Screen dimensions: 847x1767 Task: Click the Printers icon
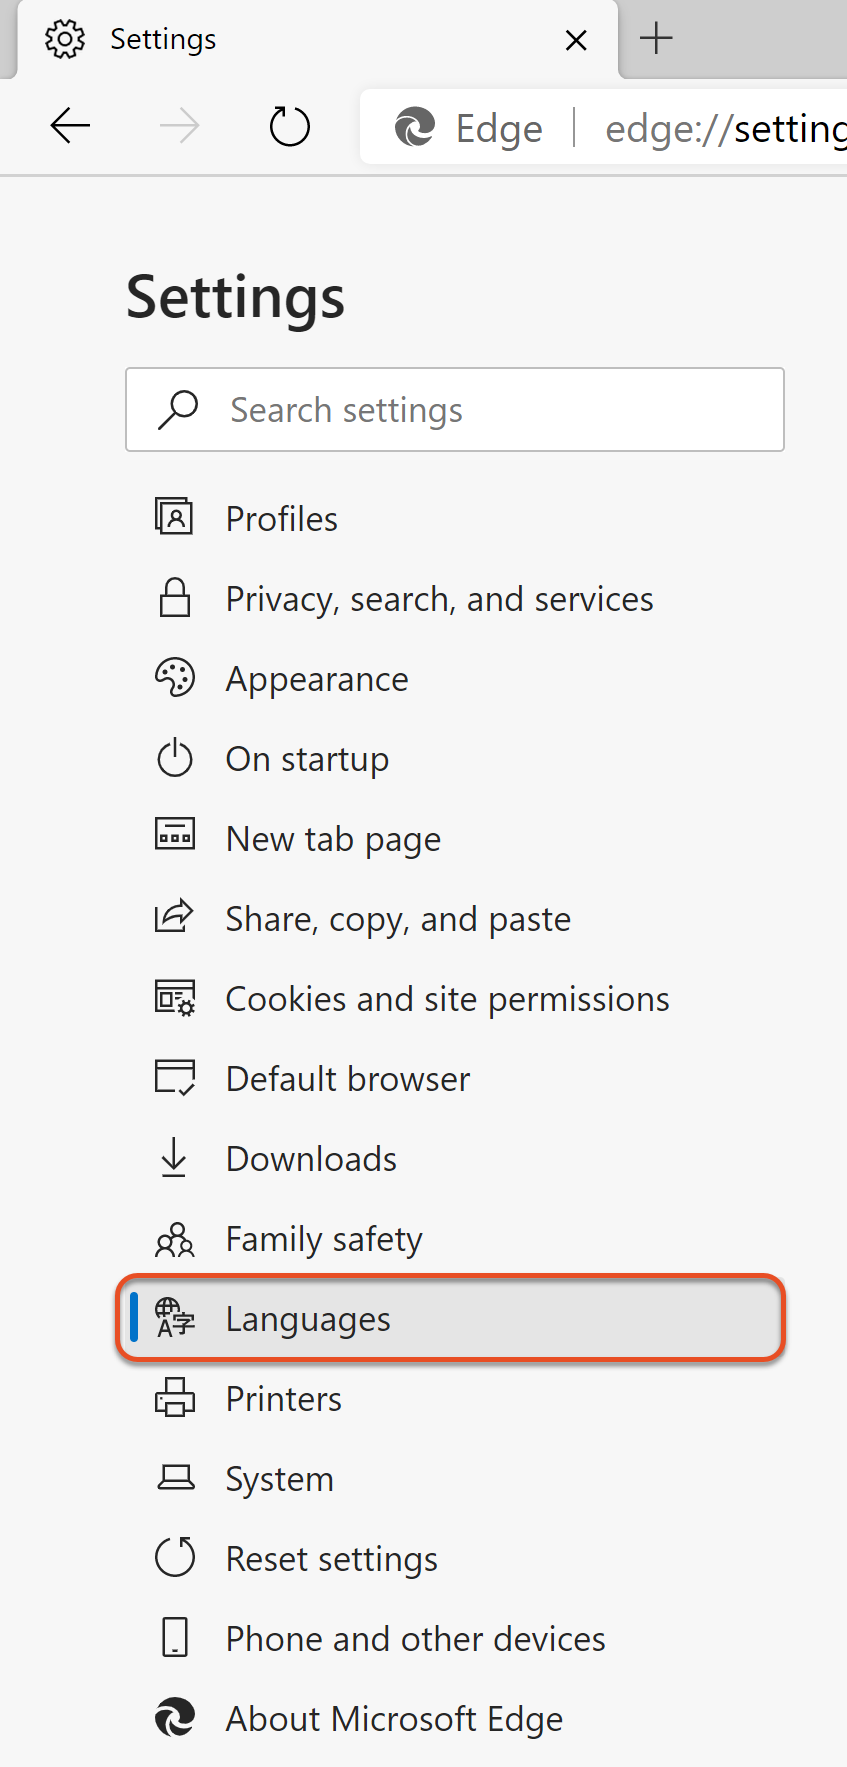tap(175, 1398)
